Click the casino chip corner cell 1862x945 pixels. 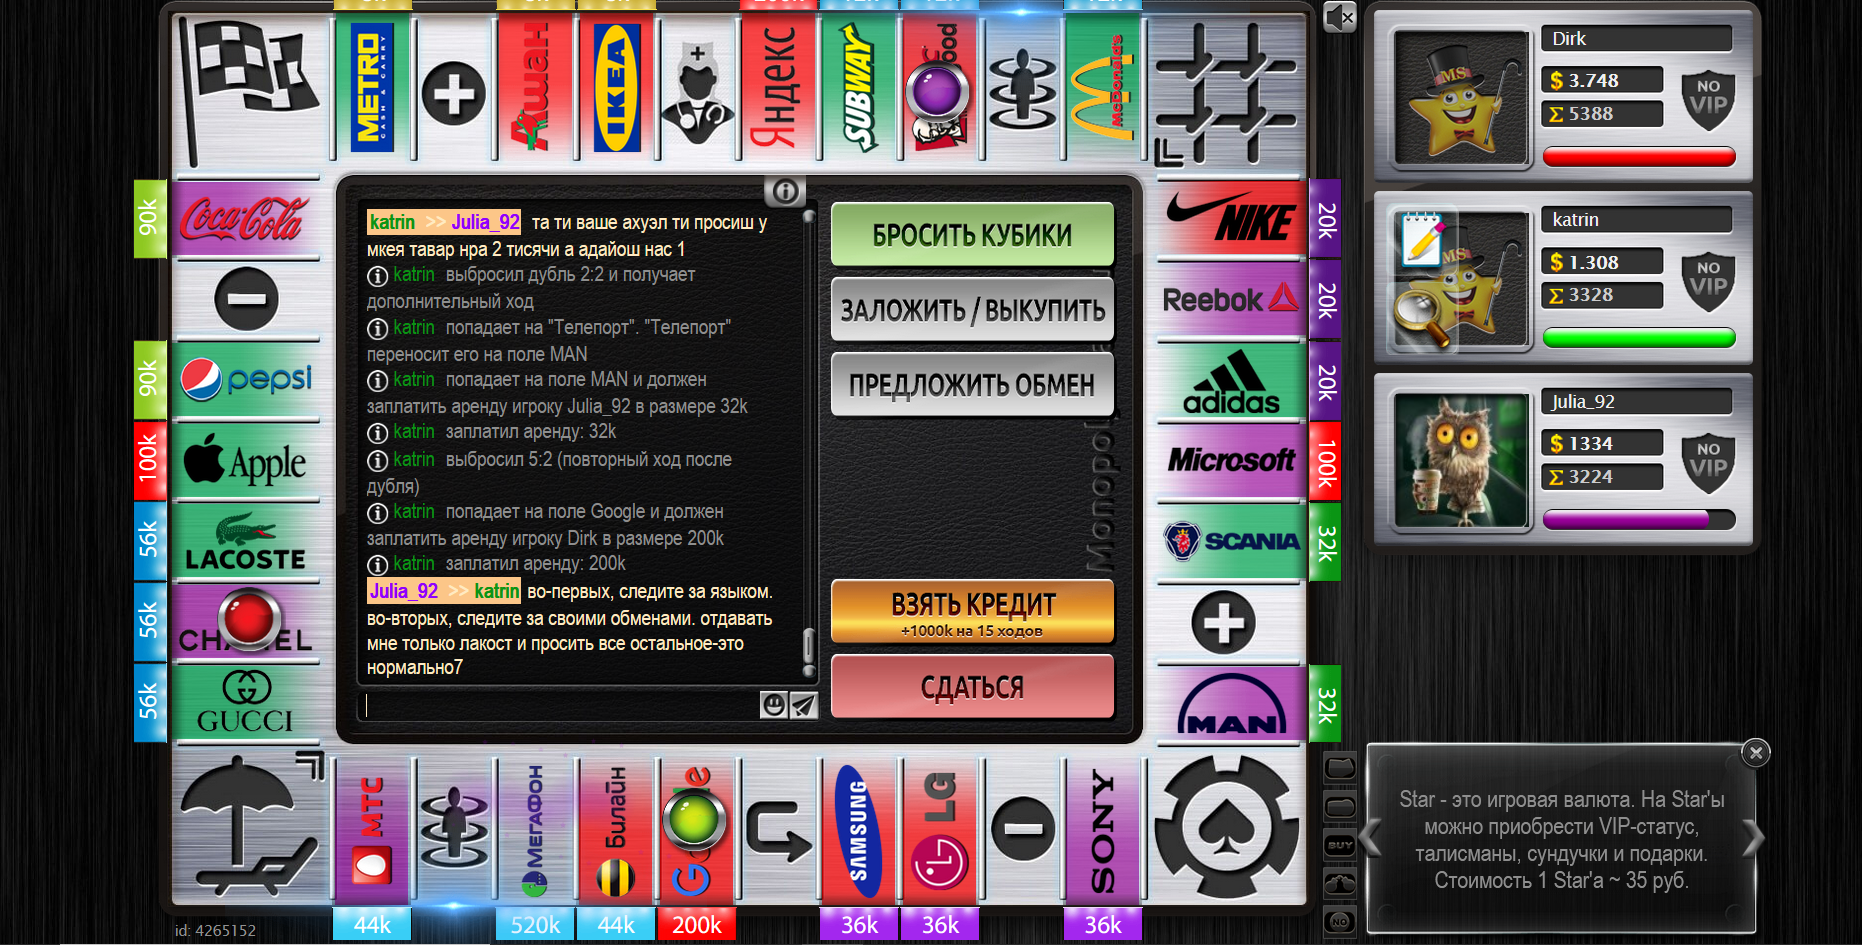(x=1228, y=827)
